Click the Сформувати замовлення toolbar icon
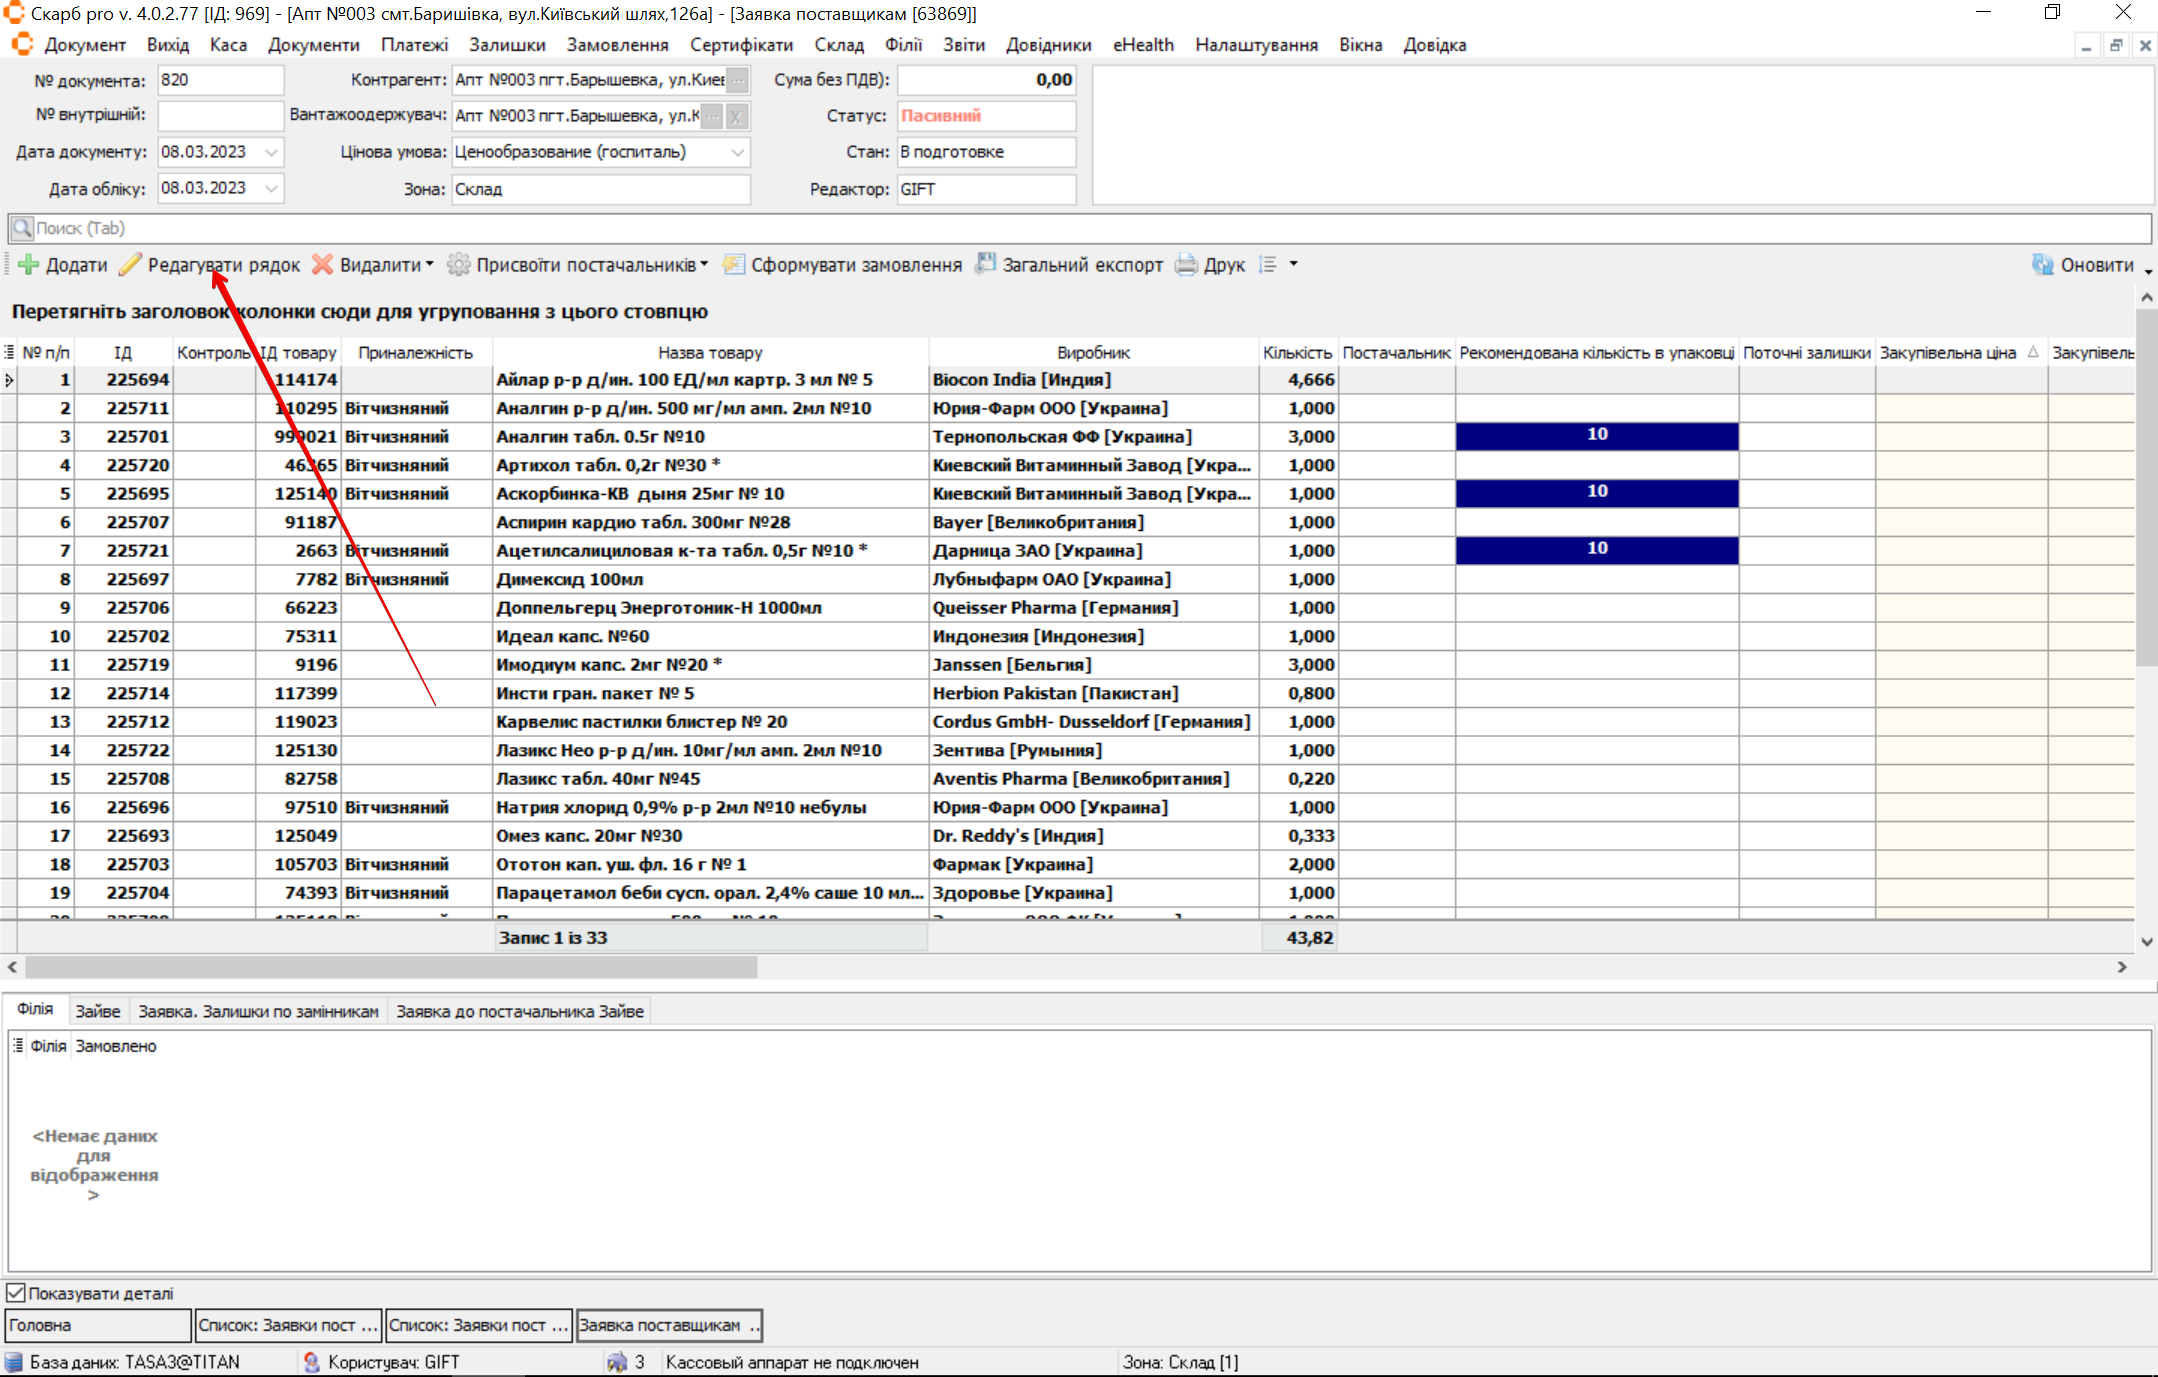The image size is (2158, 1377). [x=734, y=265]
